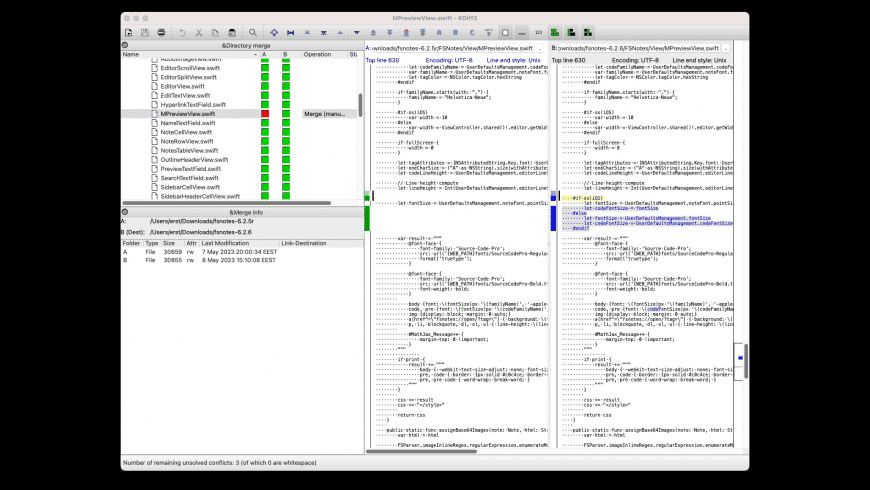Viewport: 870px width, 490px height.
Task: Select lines from A toolbar button
Action: tap(439, 33)
